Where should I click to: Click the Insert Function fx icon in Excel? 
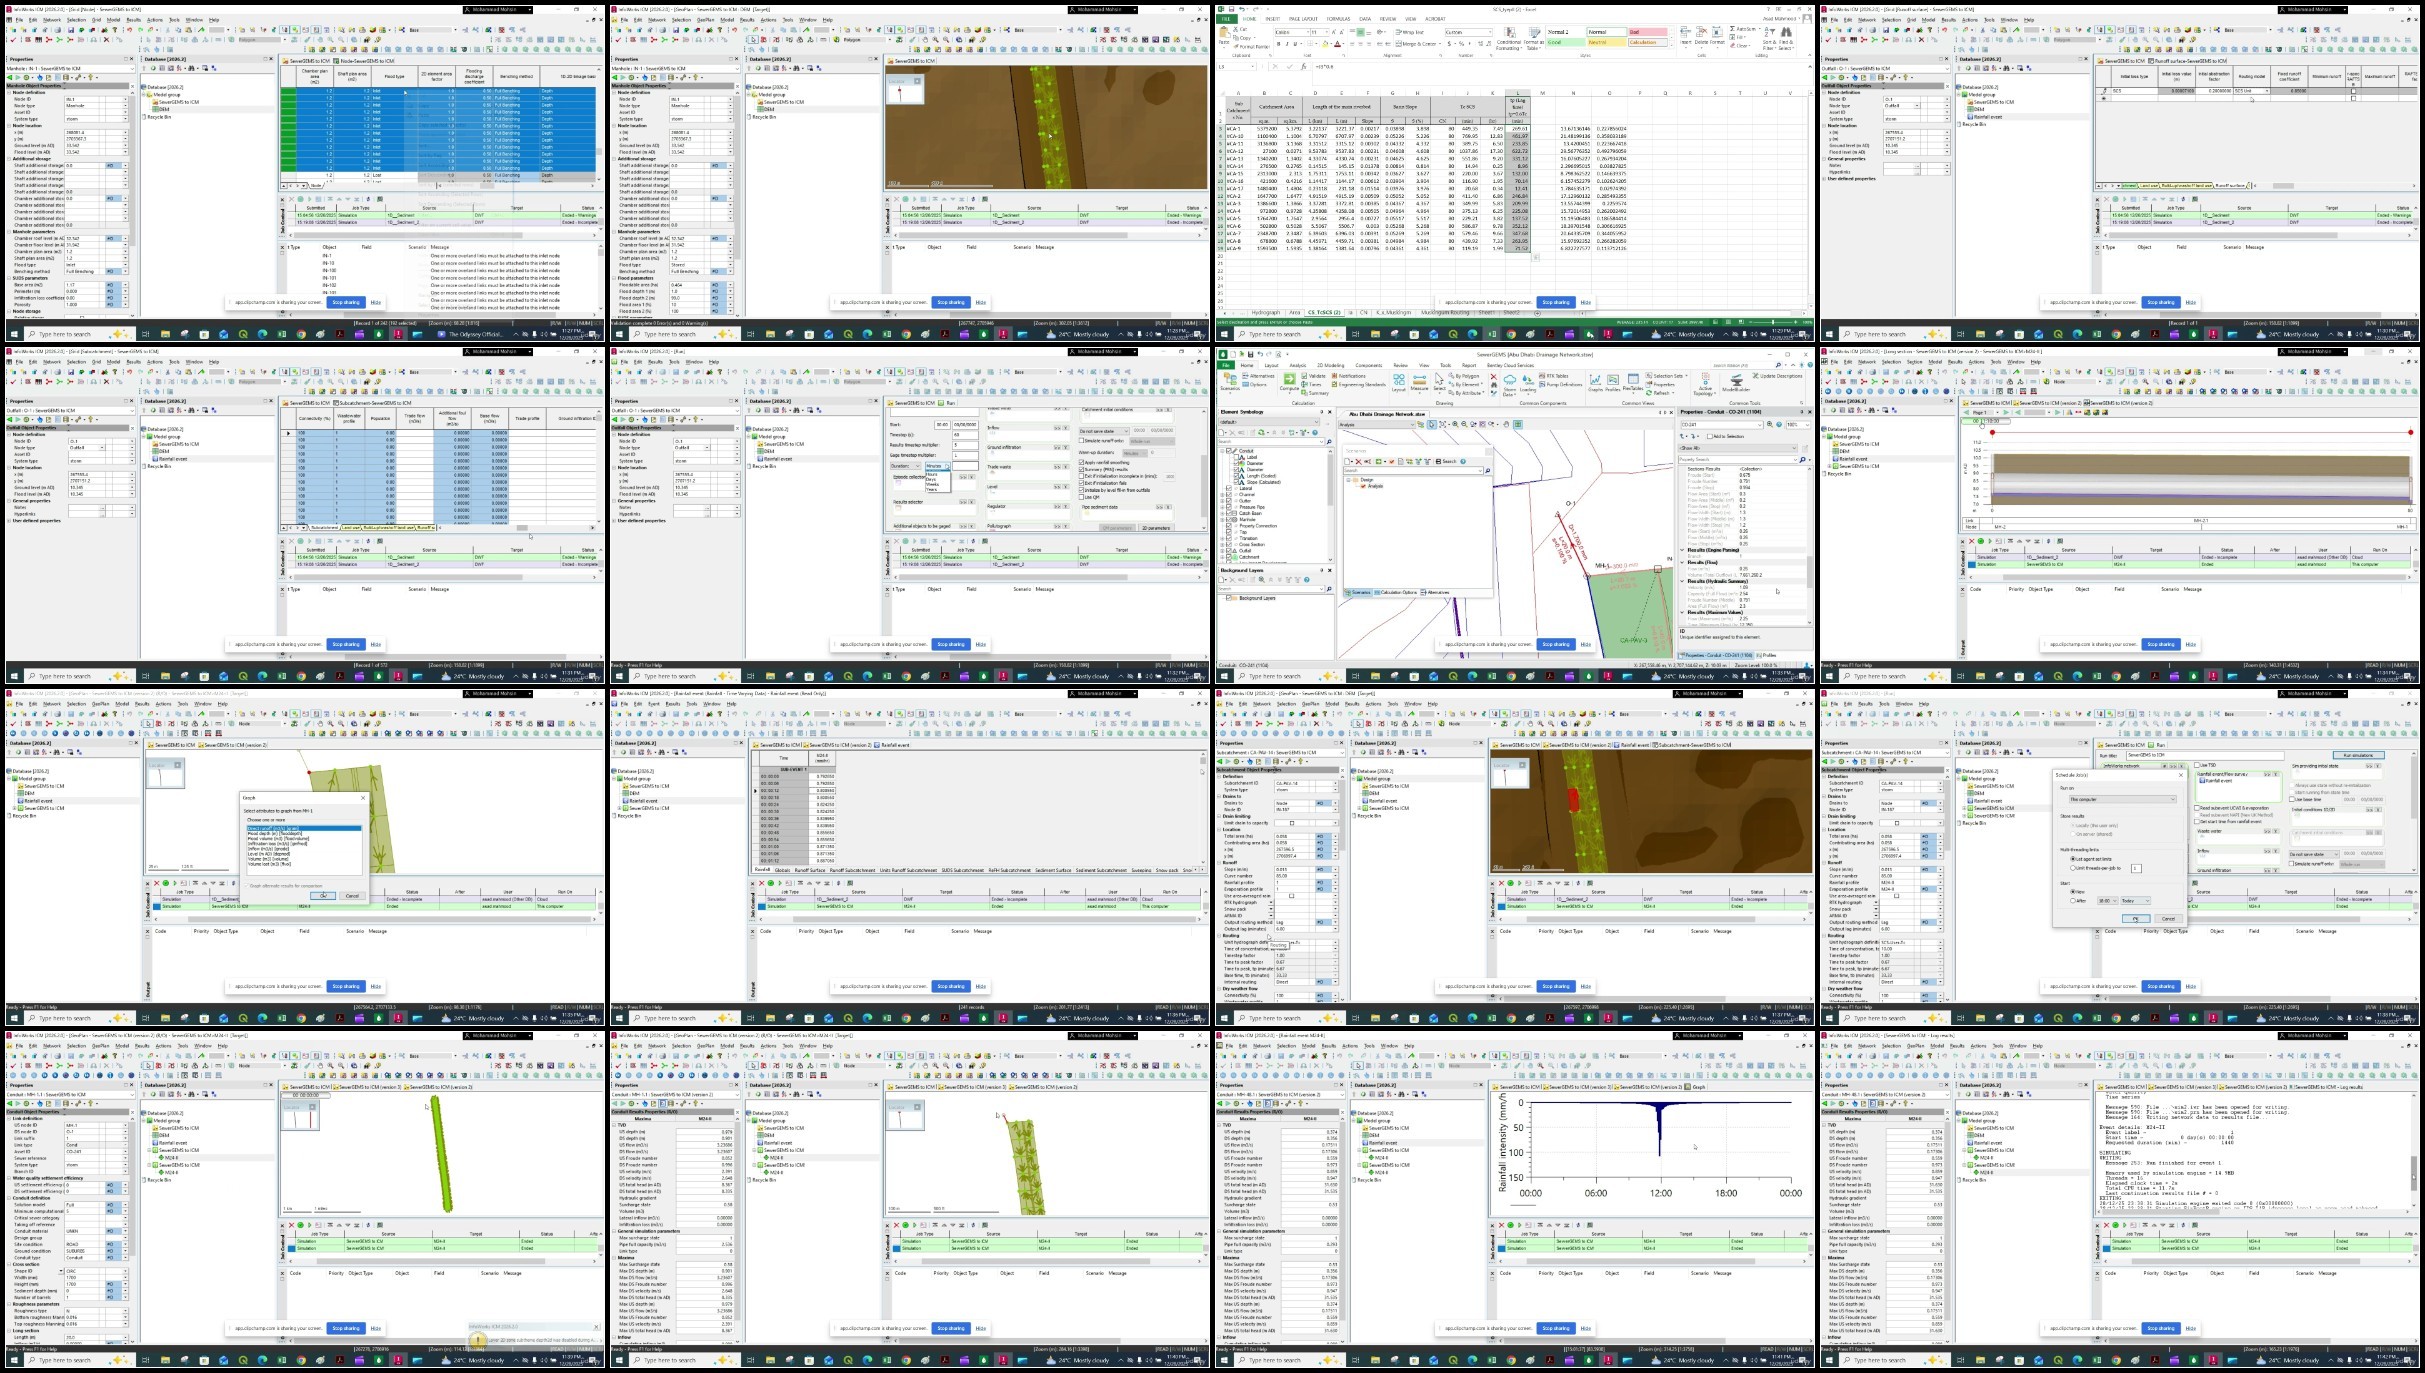pos(1304,66)
